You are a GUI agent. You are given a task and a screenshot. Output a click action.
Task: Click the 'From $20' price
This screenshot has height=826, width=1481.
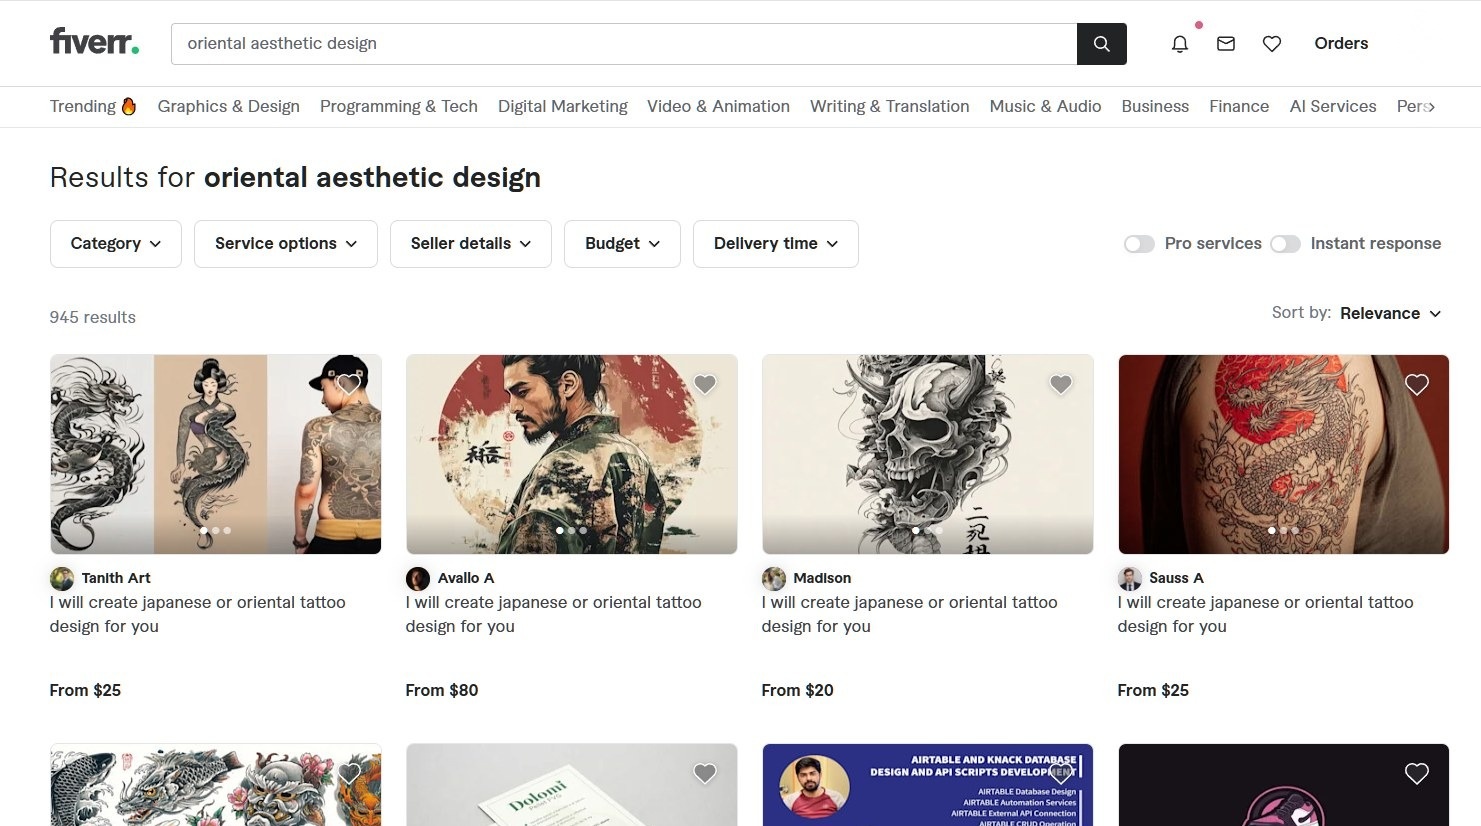(x=798, y=690)
